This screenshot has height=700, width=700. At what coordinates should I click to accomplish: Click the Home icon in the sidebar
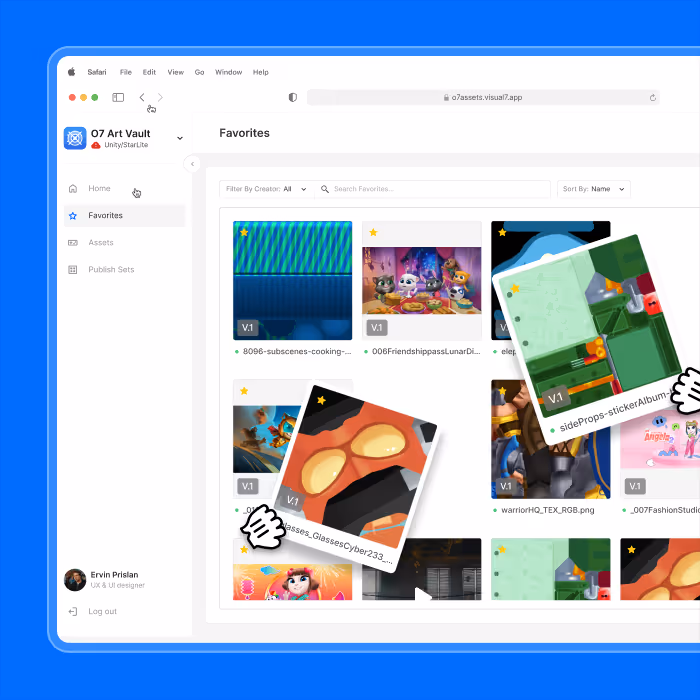pyautogui.click(x=73, y=188)
